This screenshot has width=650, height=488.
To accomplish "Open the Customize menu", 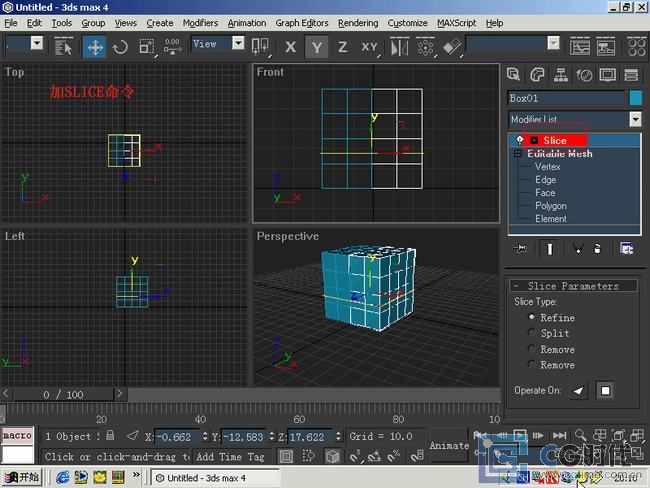I will point(407,23).
